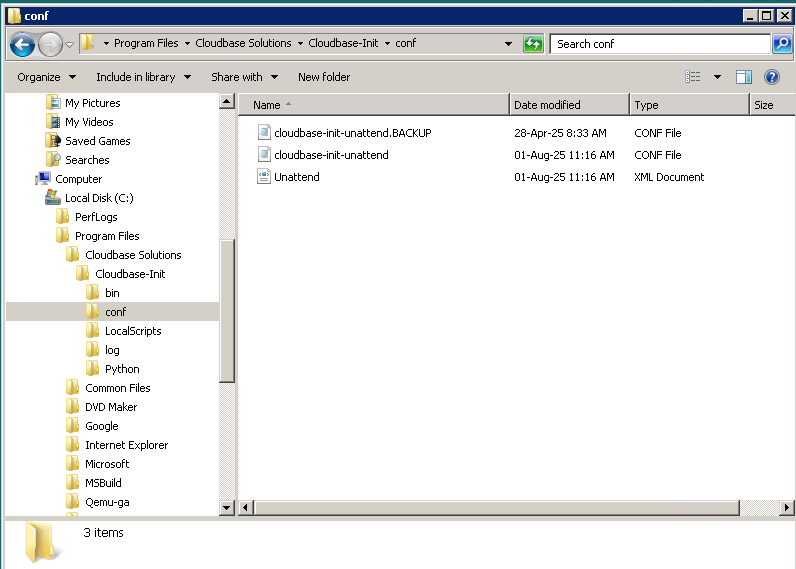The width and height of the screenshot is (796, 569).
Task: Select the cloudbase-init-unattend.BACKUP file
Action: tap(352, 133)
